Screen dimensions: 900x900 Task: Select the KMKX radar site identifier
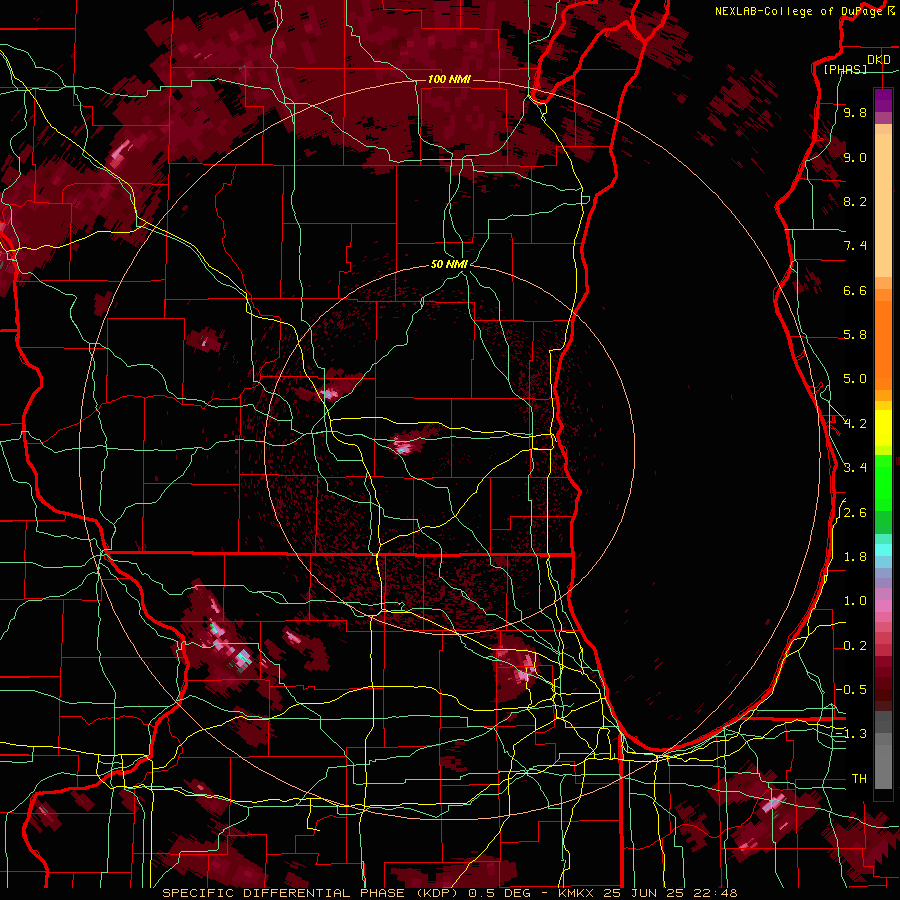tap(577, 893)
